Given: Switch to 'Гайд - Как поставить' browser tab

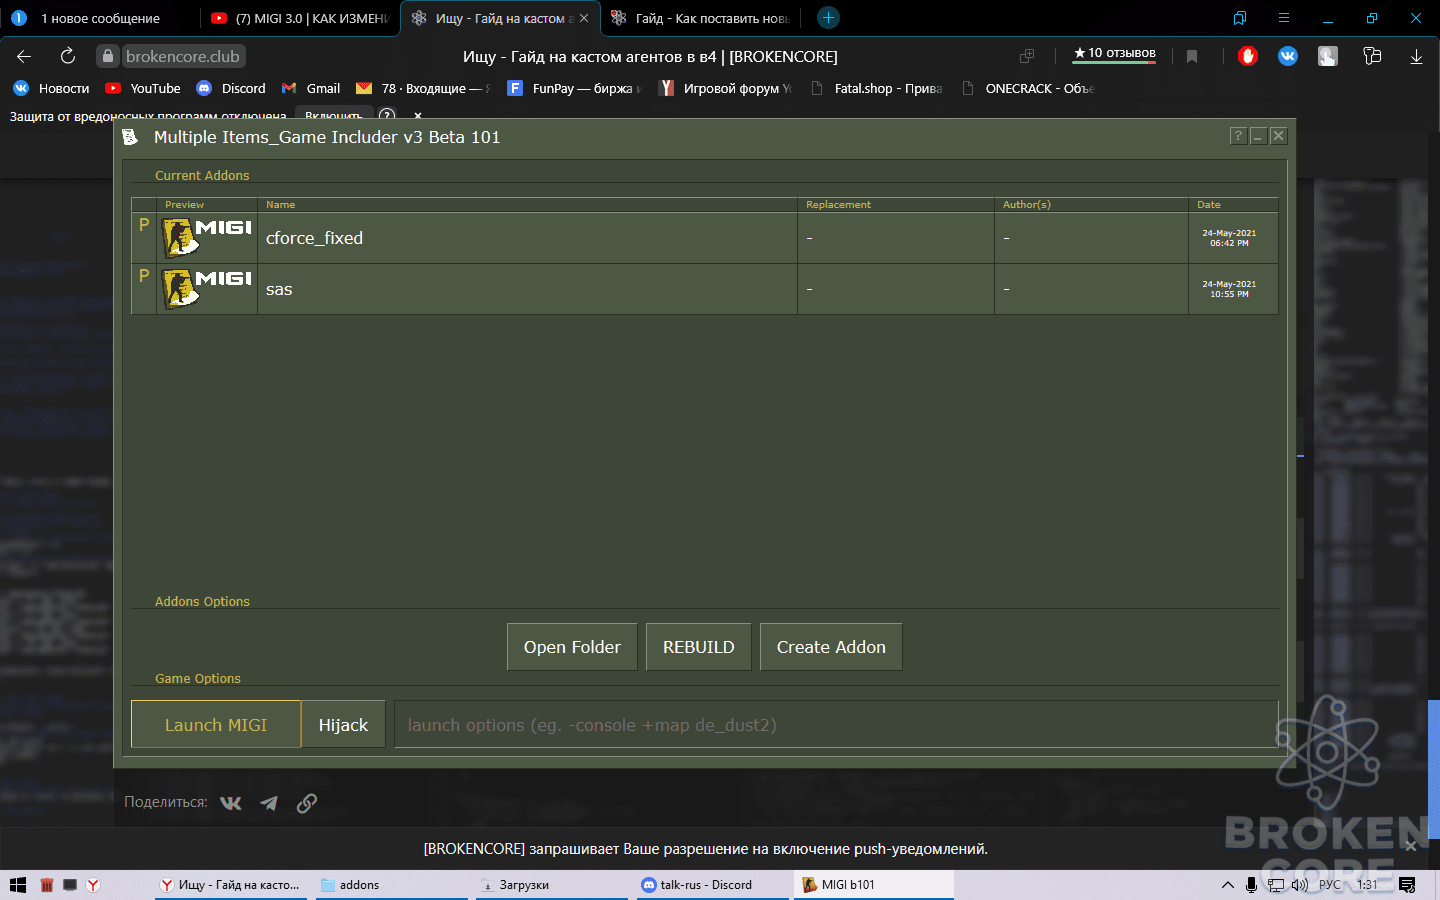Looking at the screenshot, I should point(702,18).
